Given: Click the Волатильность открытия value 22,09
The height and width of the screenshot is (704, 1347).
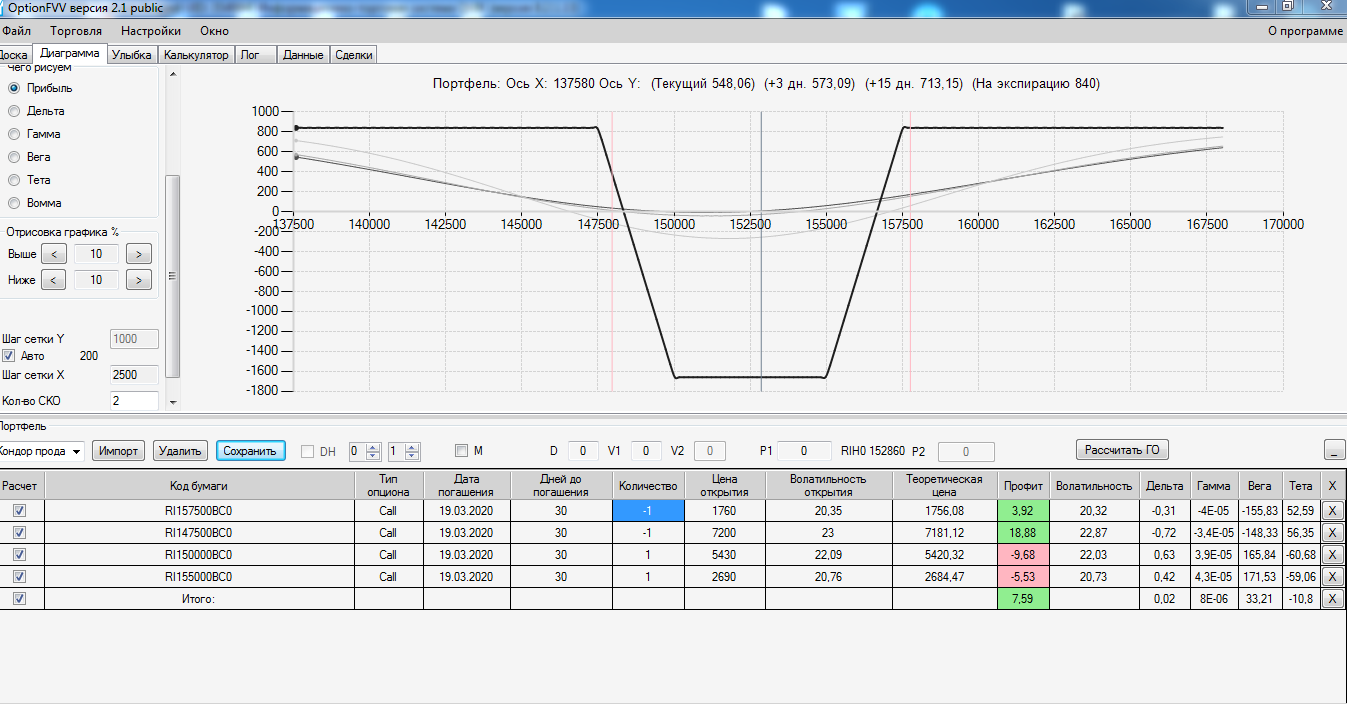Looking at the screenshot, I should [828, 554].
